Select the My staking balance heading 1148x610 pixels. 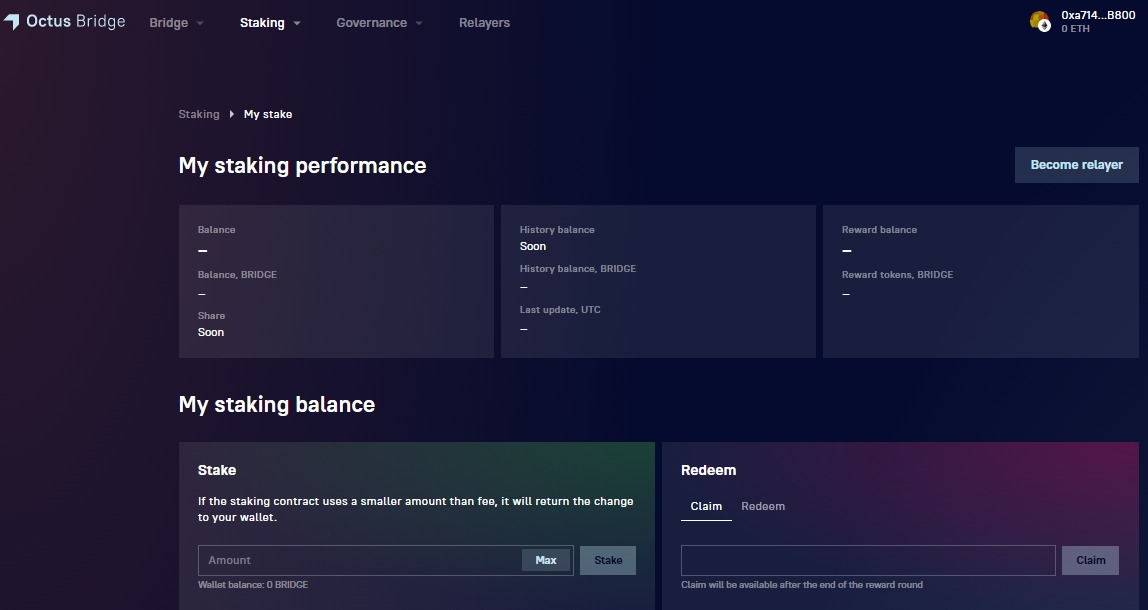277,404
